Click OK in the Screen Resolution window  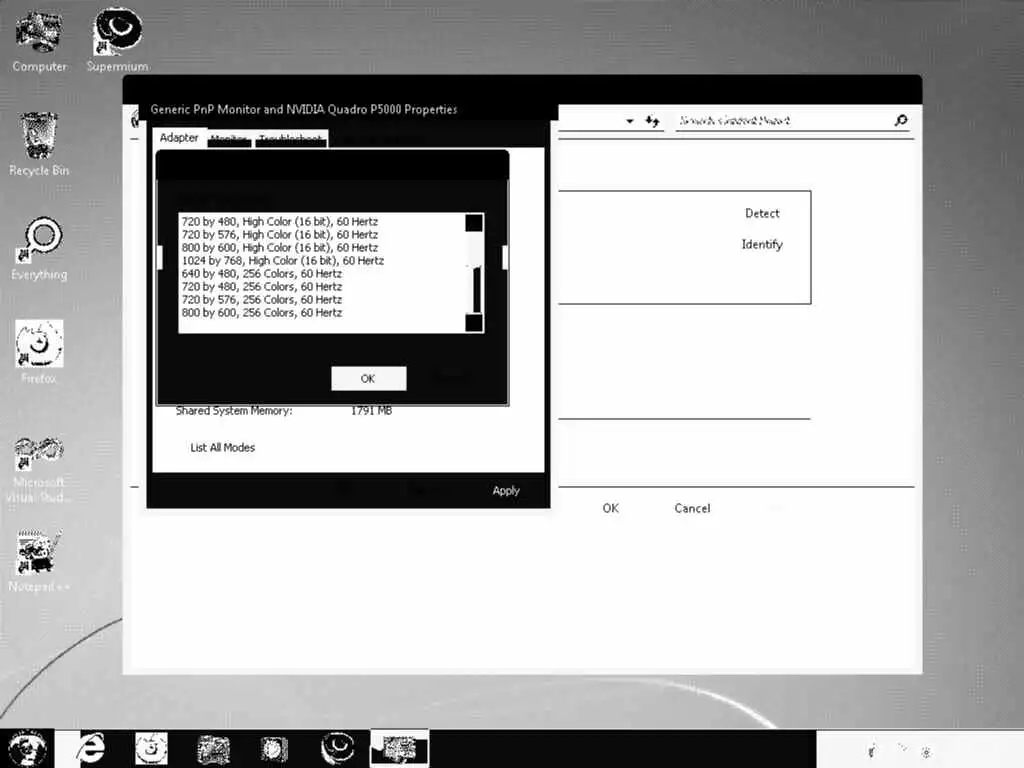coord(611,508)
